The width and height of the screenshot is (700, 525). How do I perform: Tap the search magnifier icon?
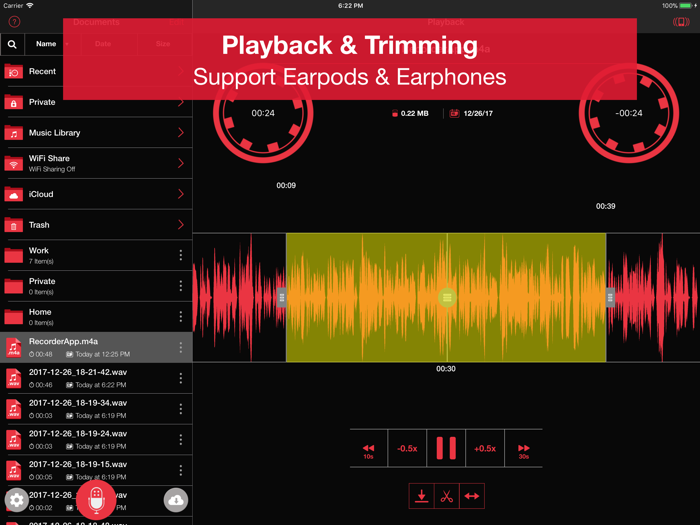[12, 44]
